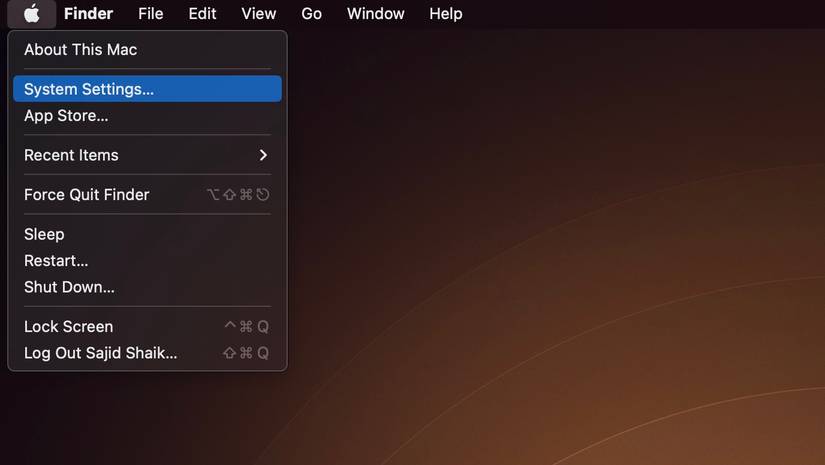Open App Store… from Apple menu
The height and width of the screenshot is (465, 825).
click(147, 115)
